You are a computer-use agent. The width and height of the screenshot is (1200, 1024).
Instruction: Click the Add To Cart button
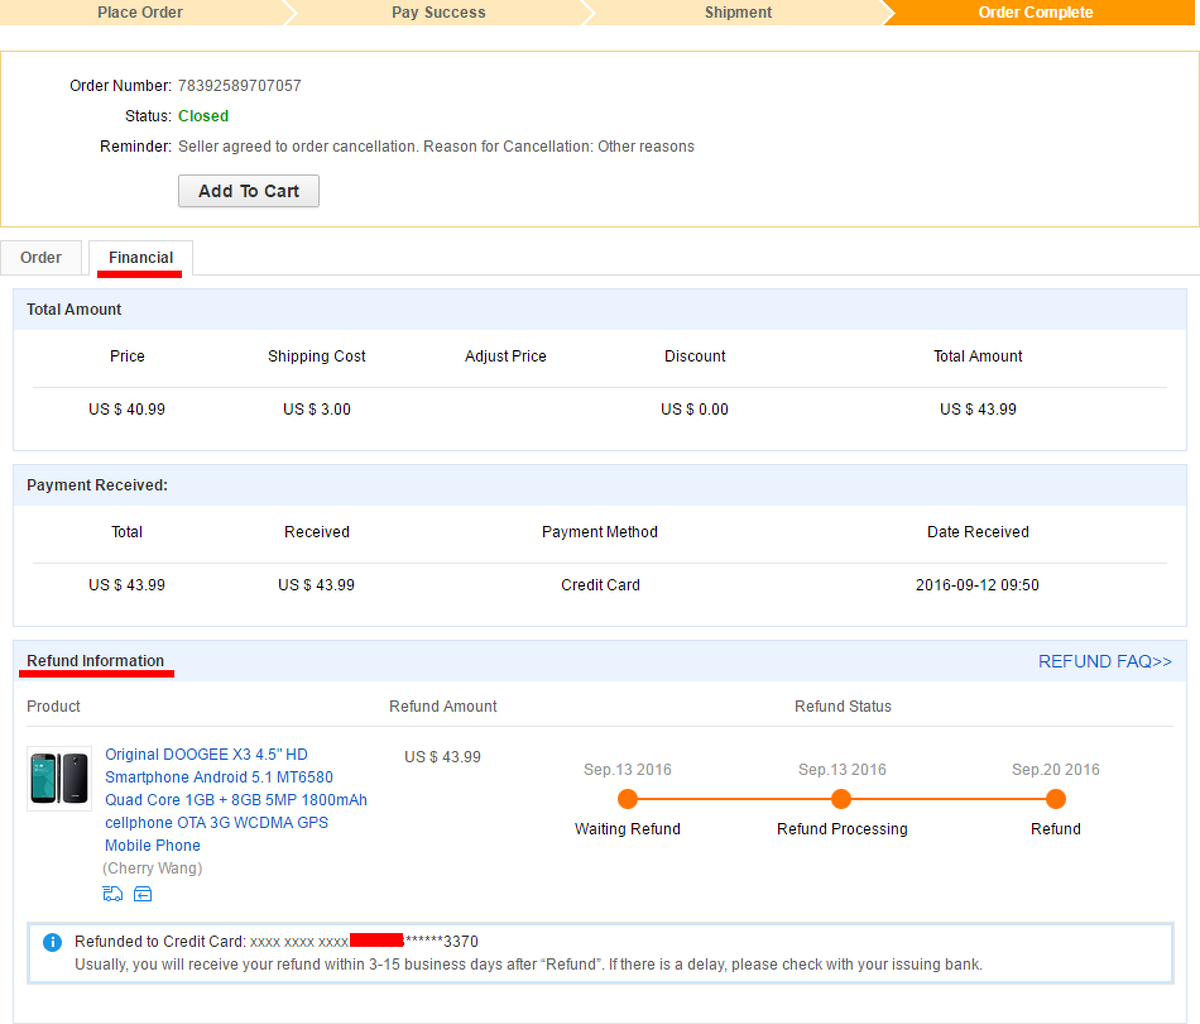point(249,191)
